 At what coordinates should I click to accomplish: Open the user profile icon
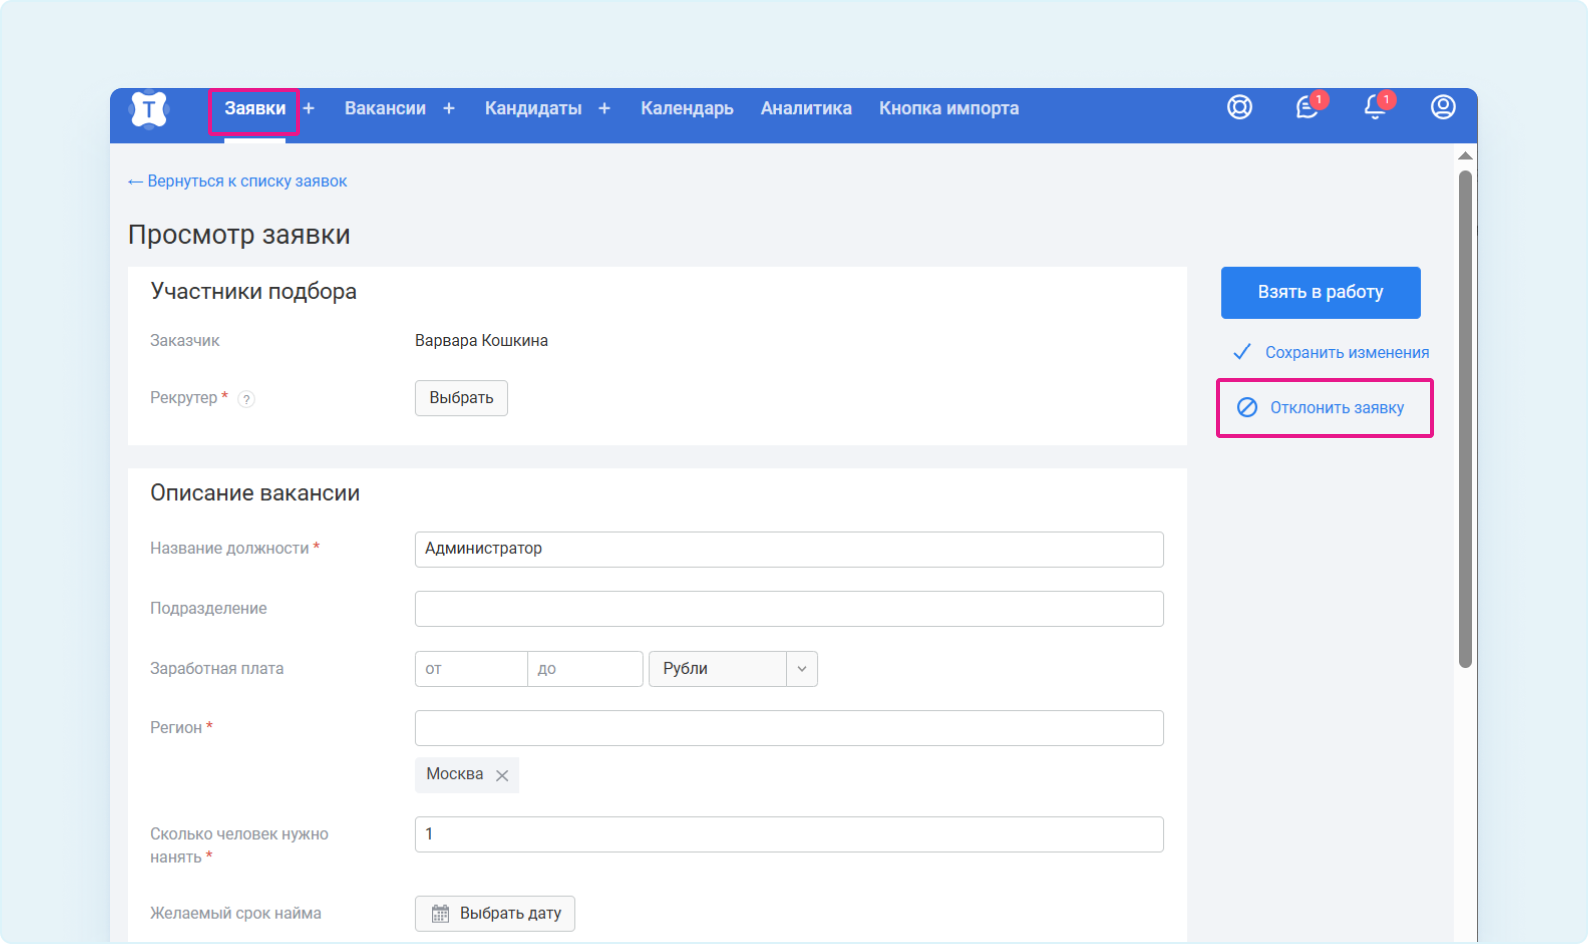tap(1442, 107)
